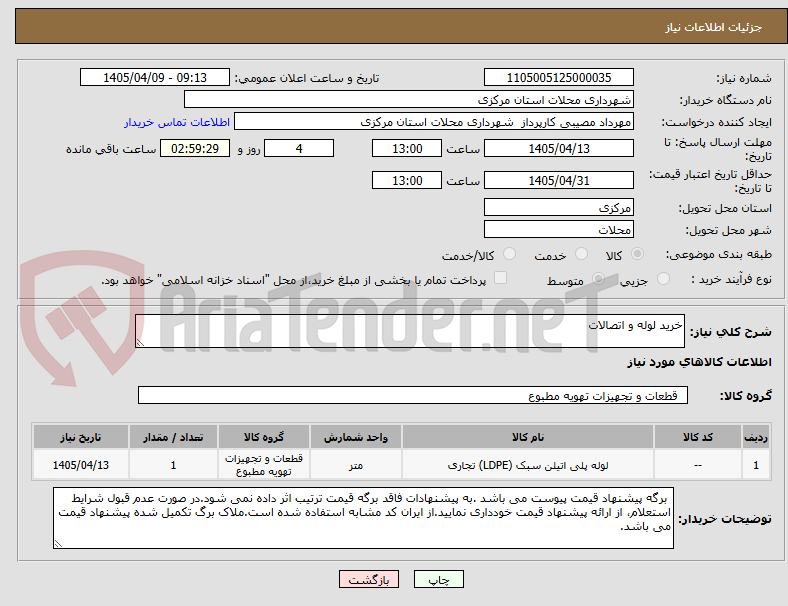
Task: Click the گروه کالا field
Action: pos(413,395)
